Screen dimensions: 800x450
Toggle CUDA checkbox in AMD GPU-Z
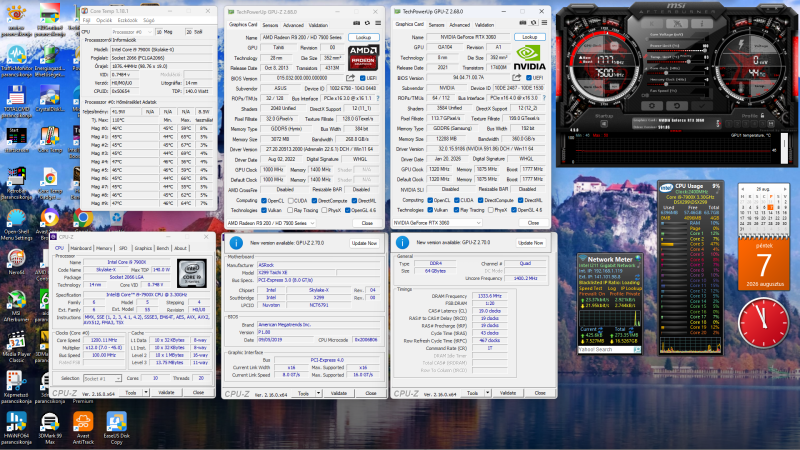[291, 201]
